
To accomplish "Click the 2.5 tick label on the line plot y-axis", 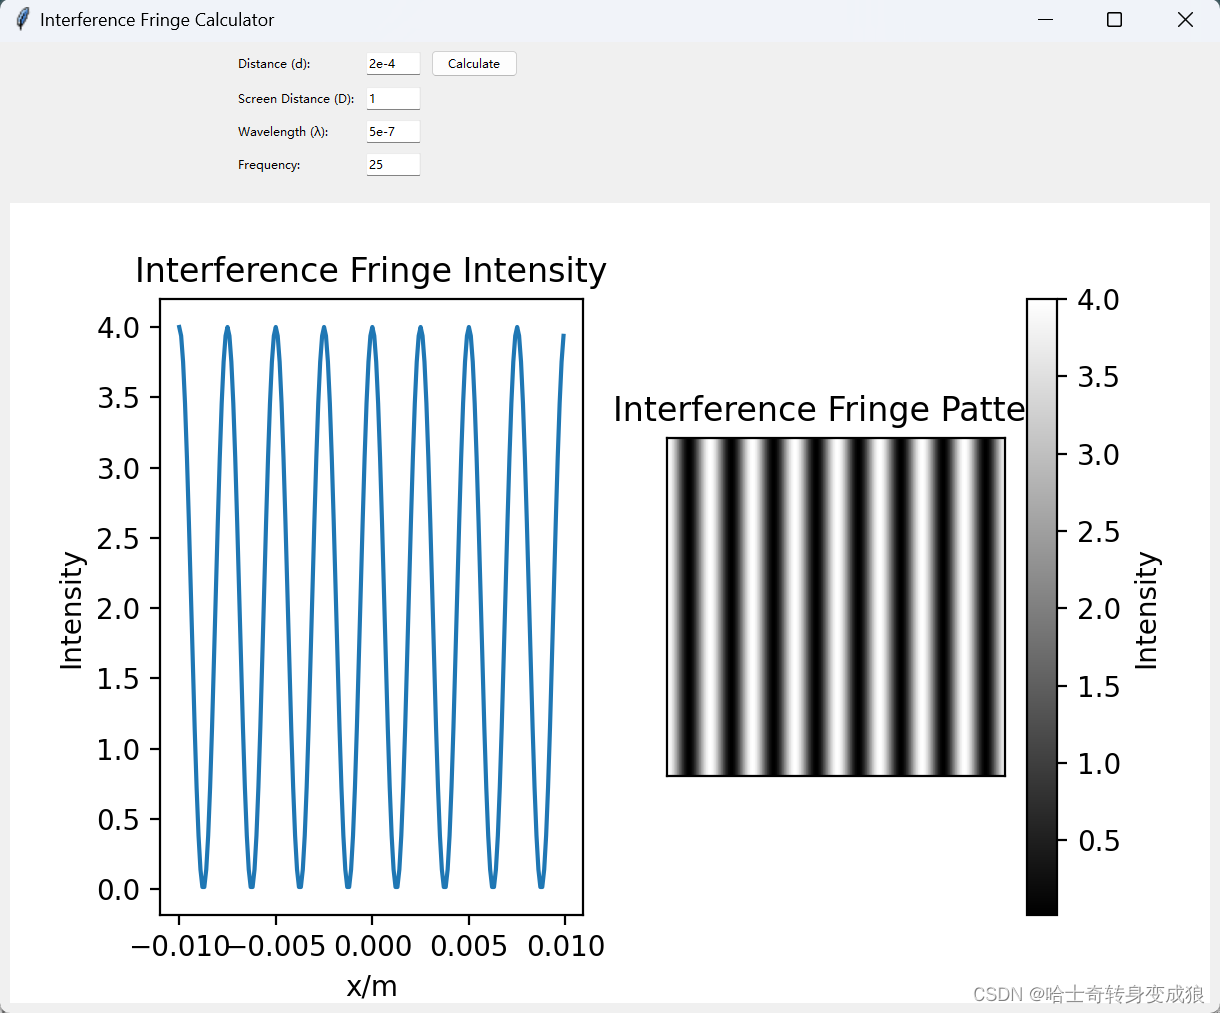I will pos(118,539).
